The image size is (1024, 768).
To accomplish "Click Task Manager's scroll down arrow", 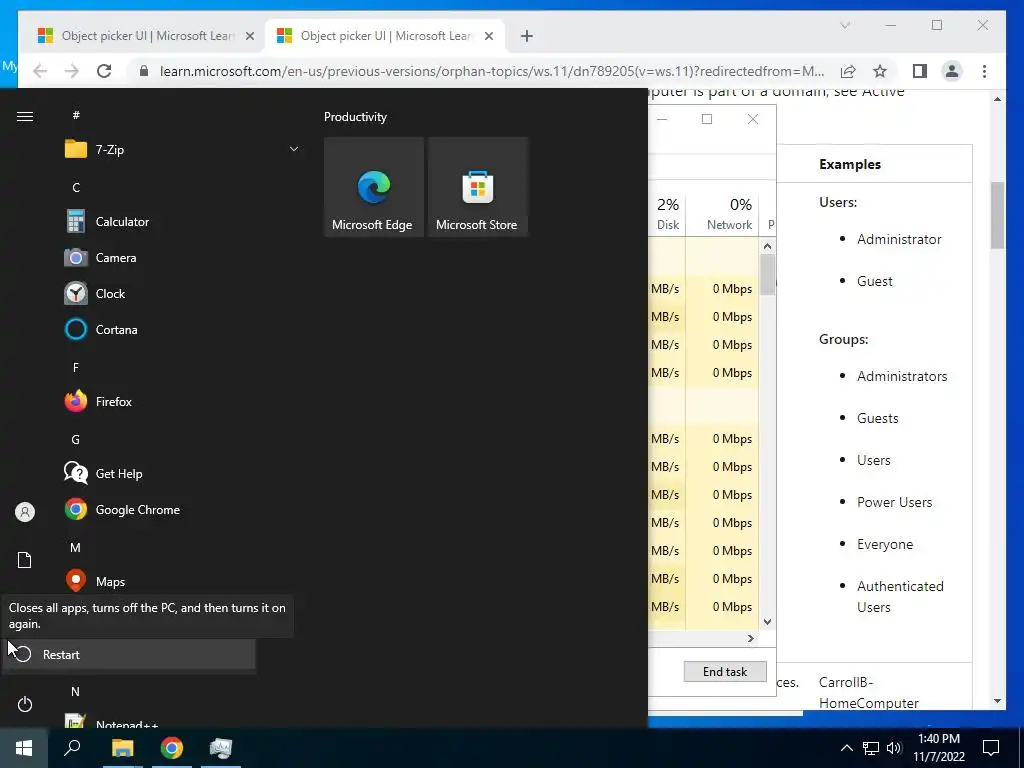I will click(x=767, y=622).
